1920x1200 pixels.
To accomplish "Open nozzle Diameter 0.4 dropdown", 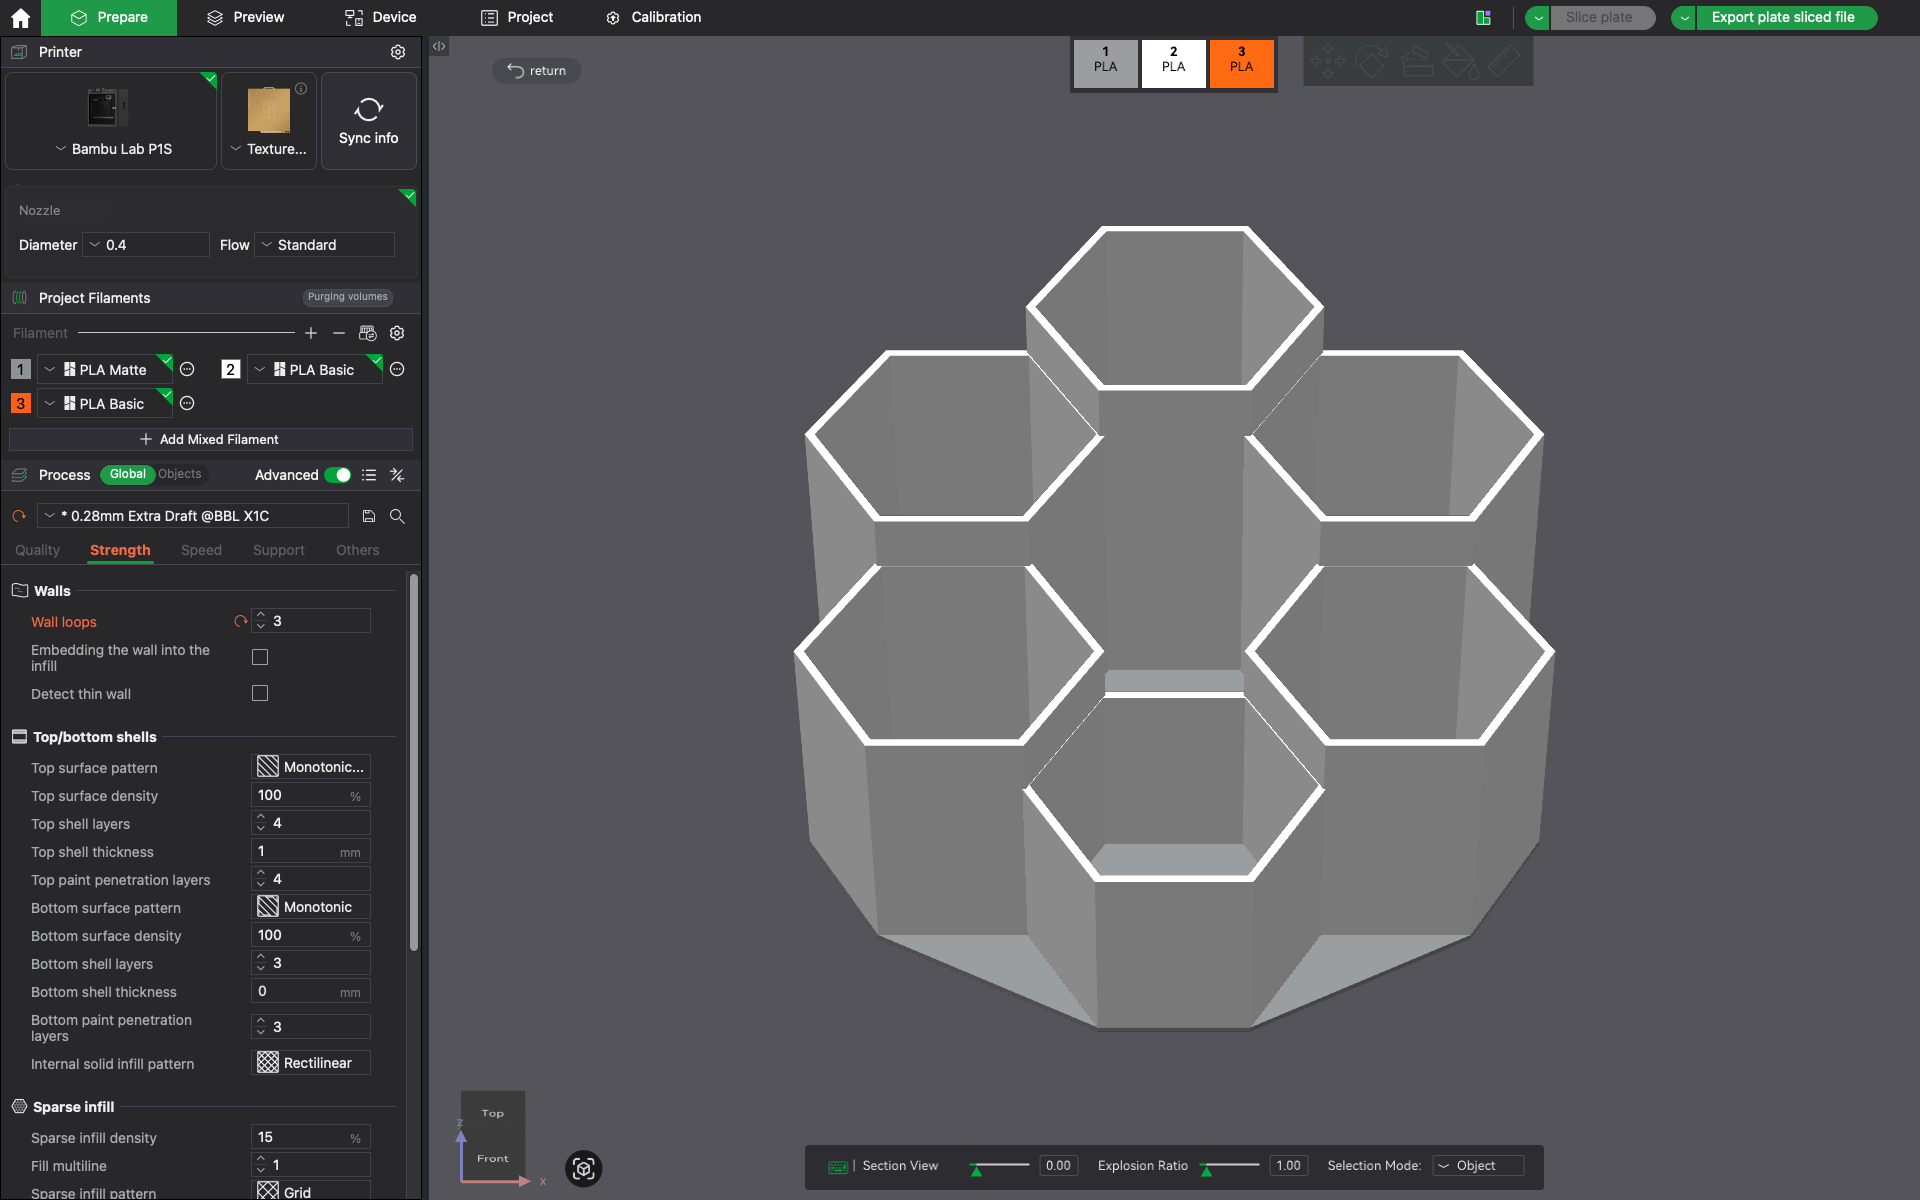I will click(x=147, y=245).
